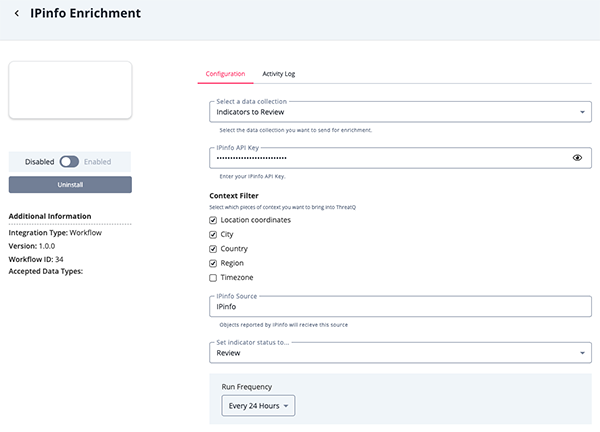The height and width of the screenshot is (432, 600).
Task: Uncheck the Region checkbox
Action: (213, 263)
